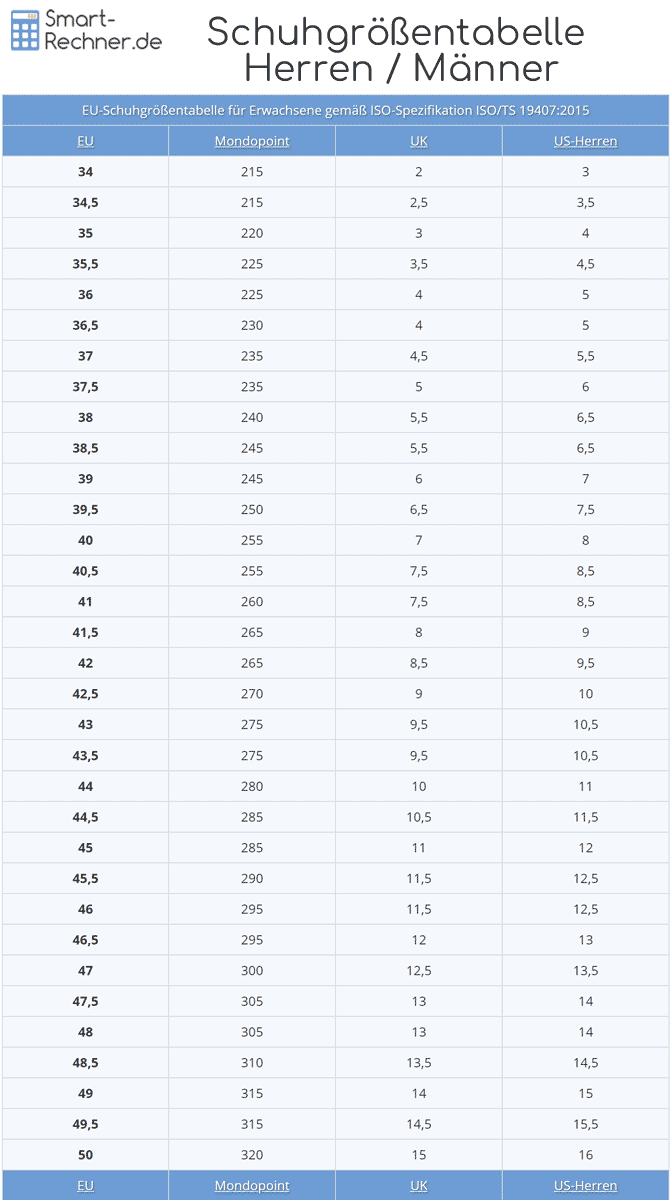
Task: Click the Schuhgrößentabelle Herren / Männer title
Action: [x=395, y=50]
